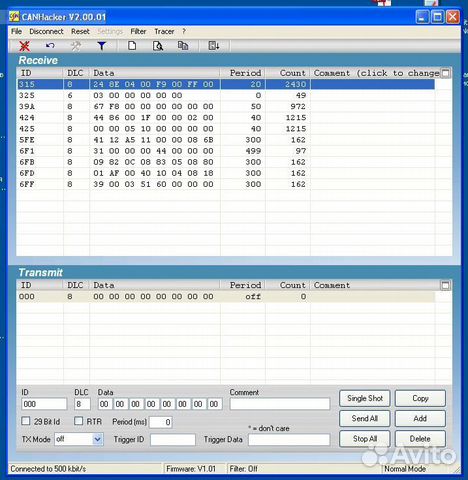Enable the RTR checkbox

tap(78, 421)
